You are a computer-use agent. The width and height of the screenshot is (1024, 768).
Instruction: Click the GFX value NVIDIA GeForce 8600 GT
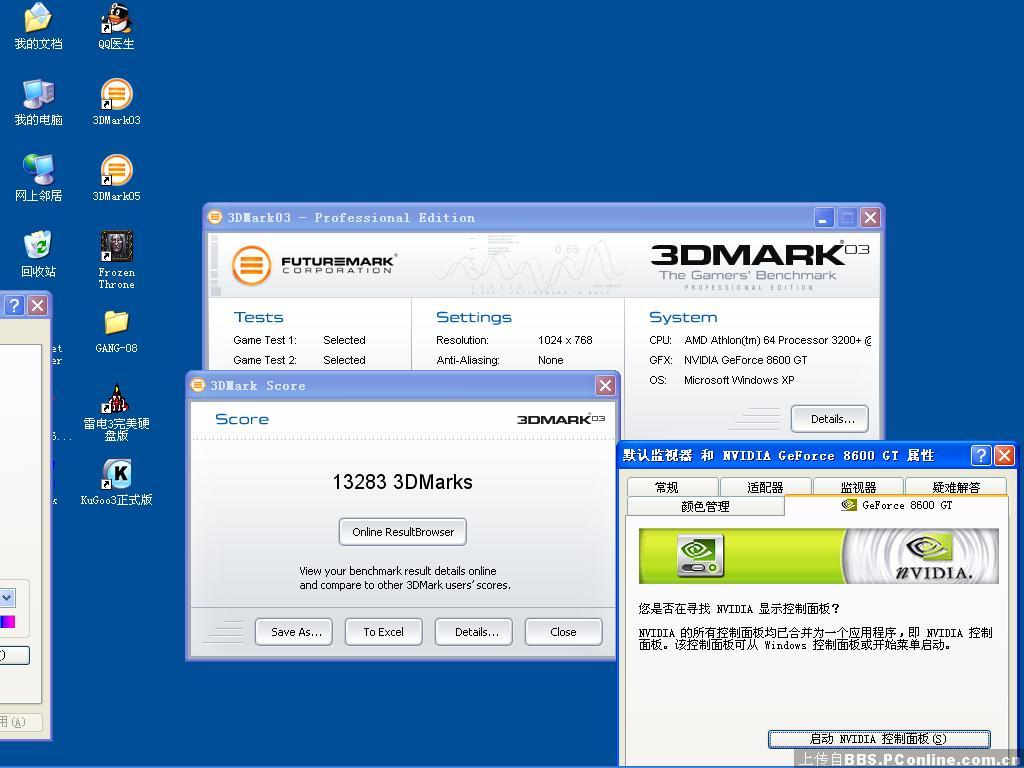[x=745, y=360]
